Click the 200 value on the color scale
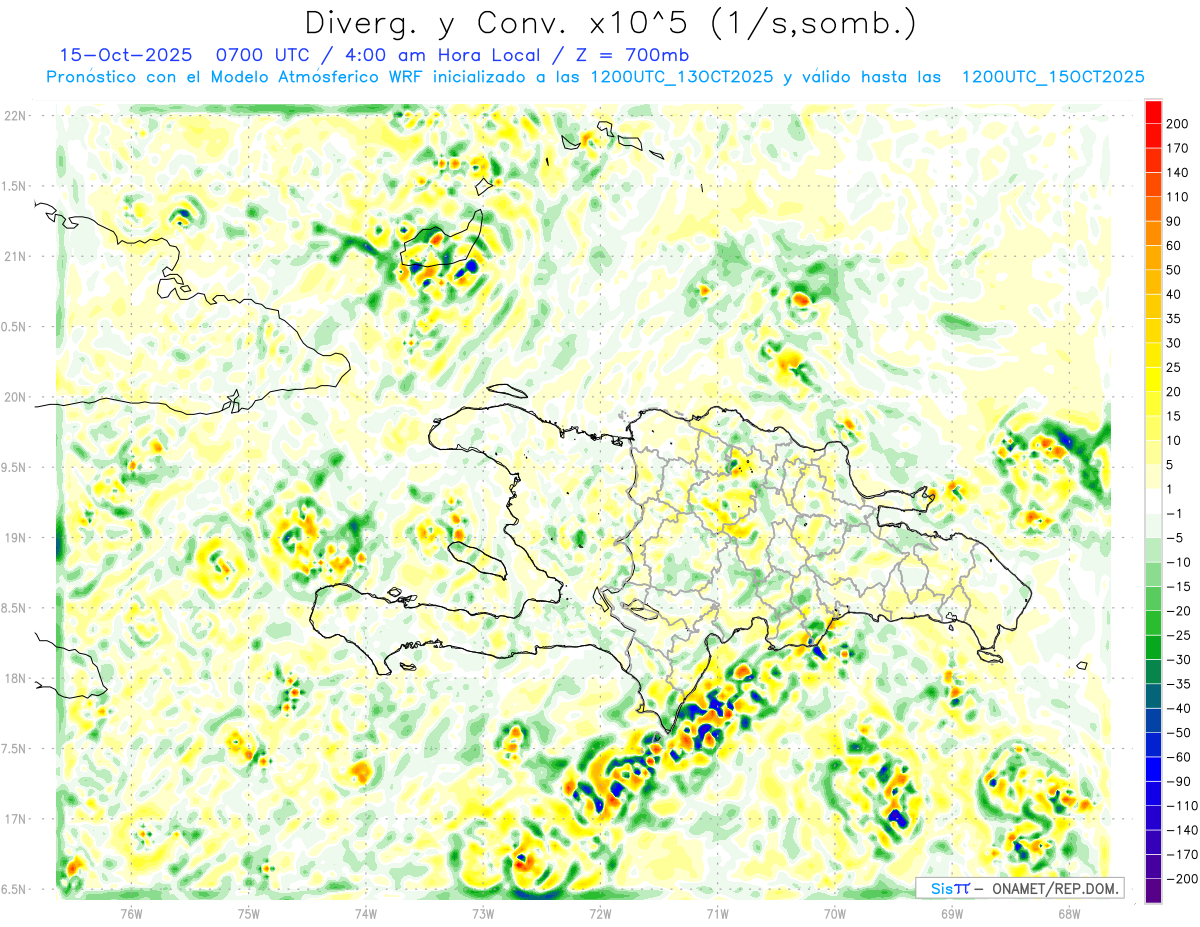This screenshot has width=1200, height=927. (1177, 123)
